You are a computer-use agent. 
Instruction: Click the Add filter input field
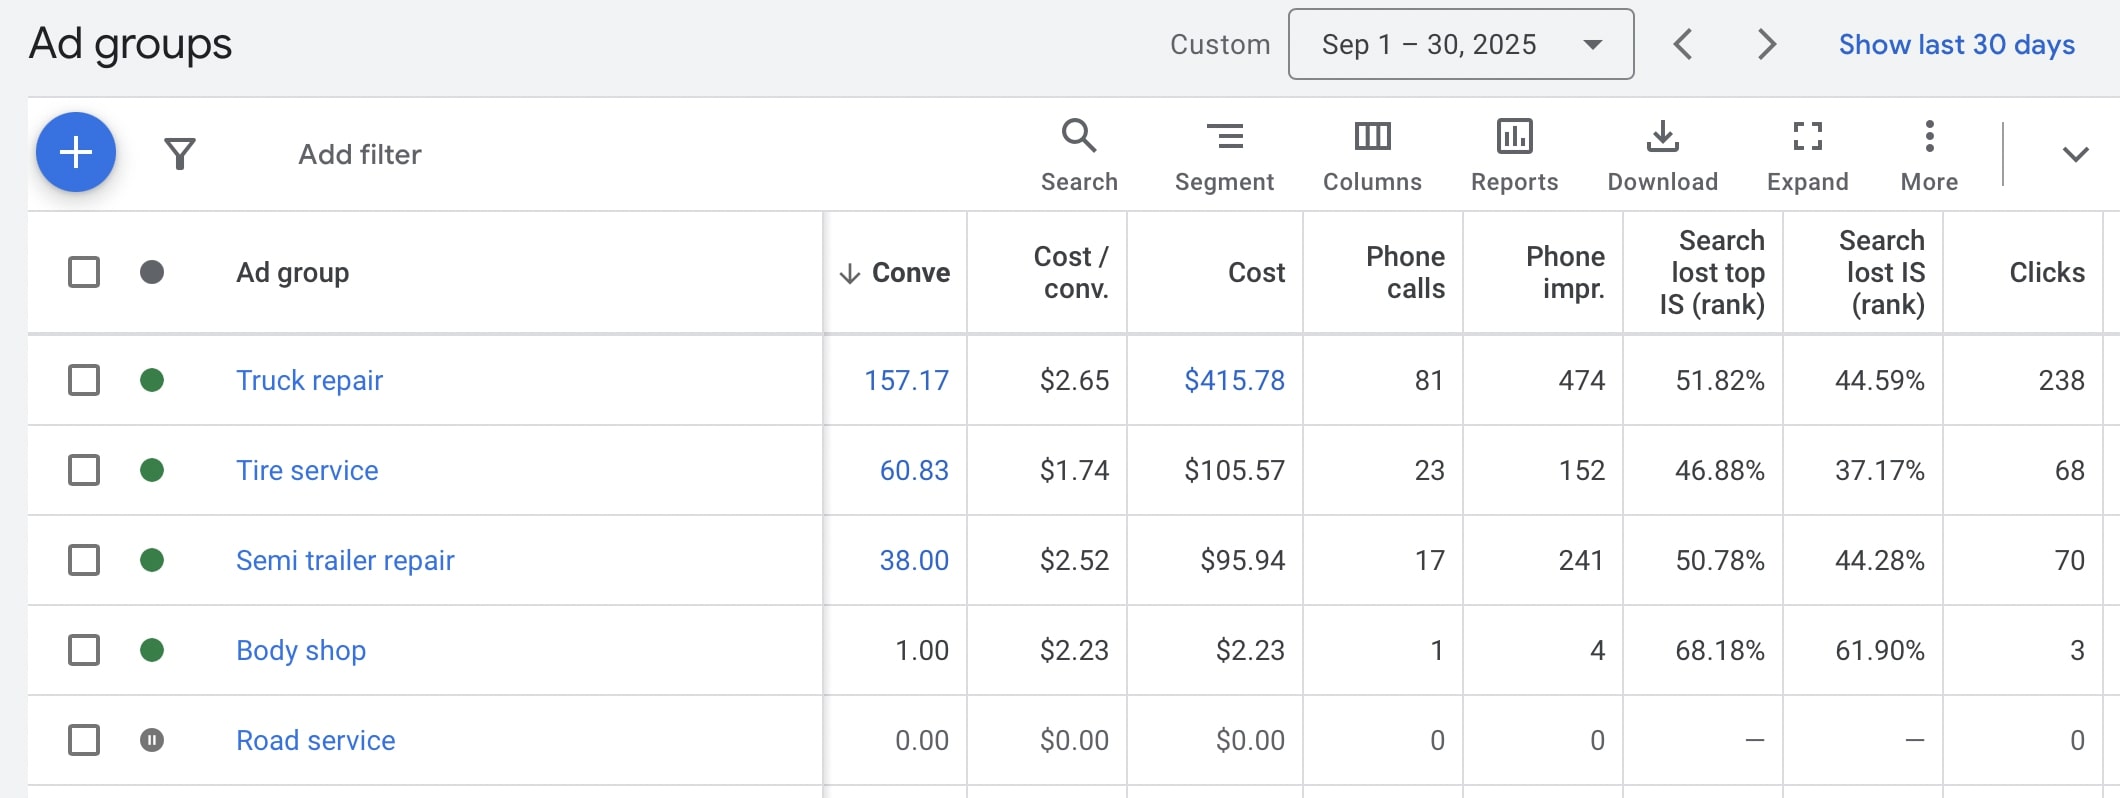click(360, 154)
